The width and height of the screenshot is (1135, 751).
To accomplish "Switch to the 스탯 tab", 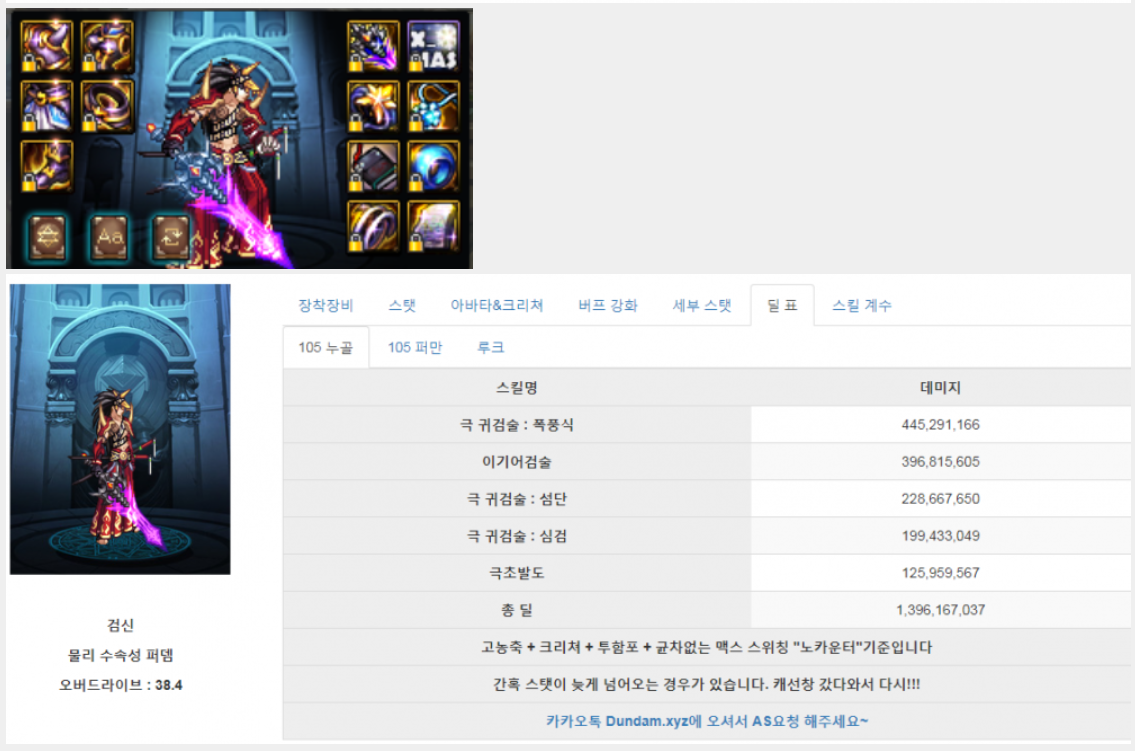I will click(402, 305).
